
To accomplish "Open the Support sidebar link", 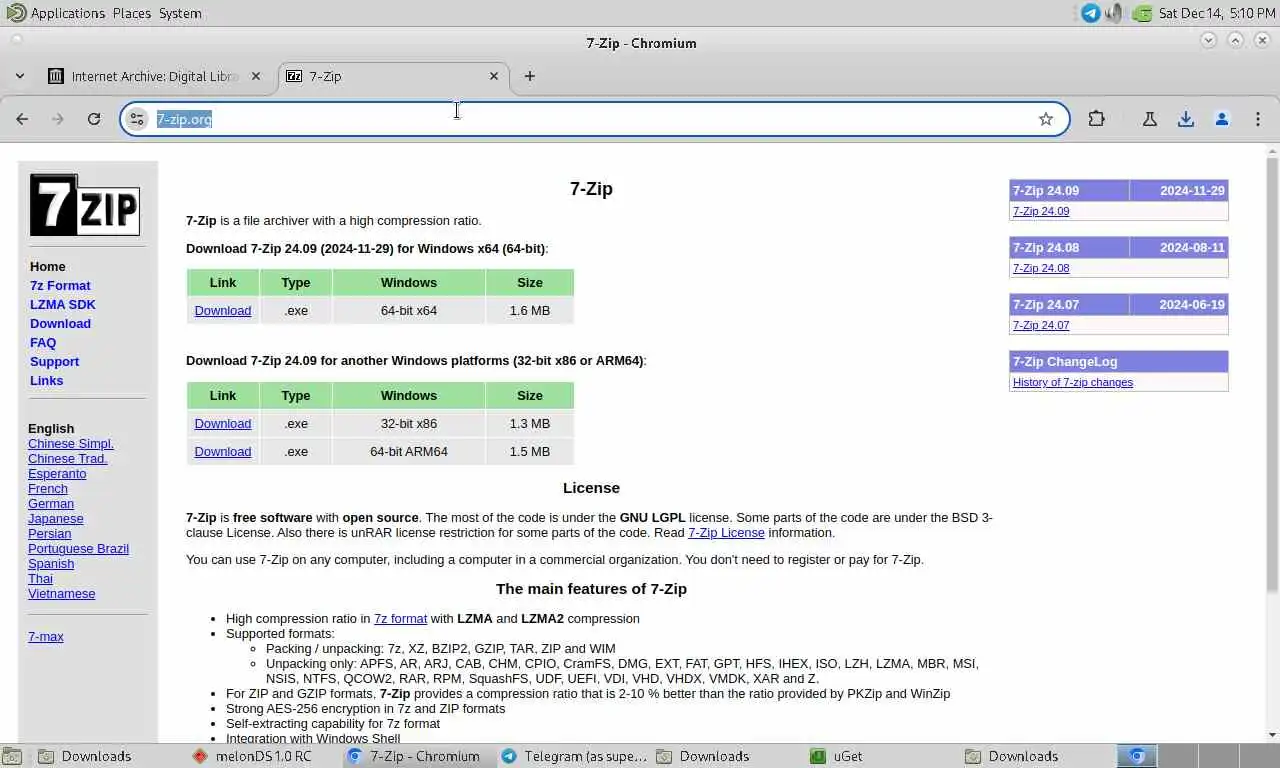I will coord(54,362).
